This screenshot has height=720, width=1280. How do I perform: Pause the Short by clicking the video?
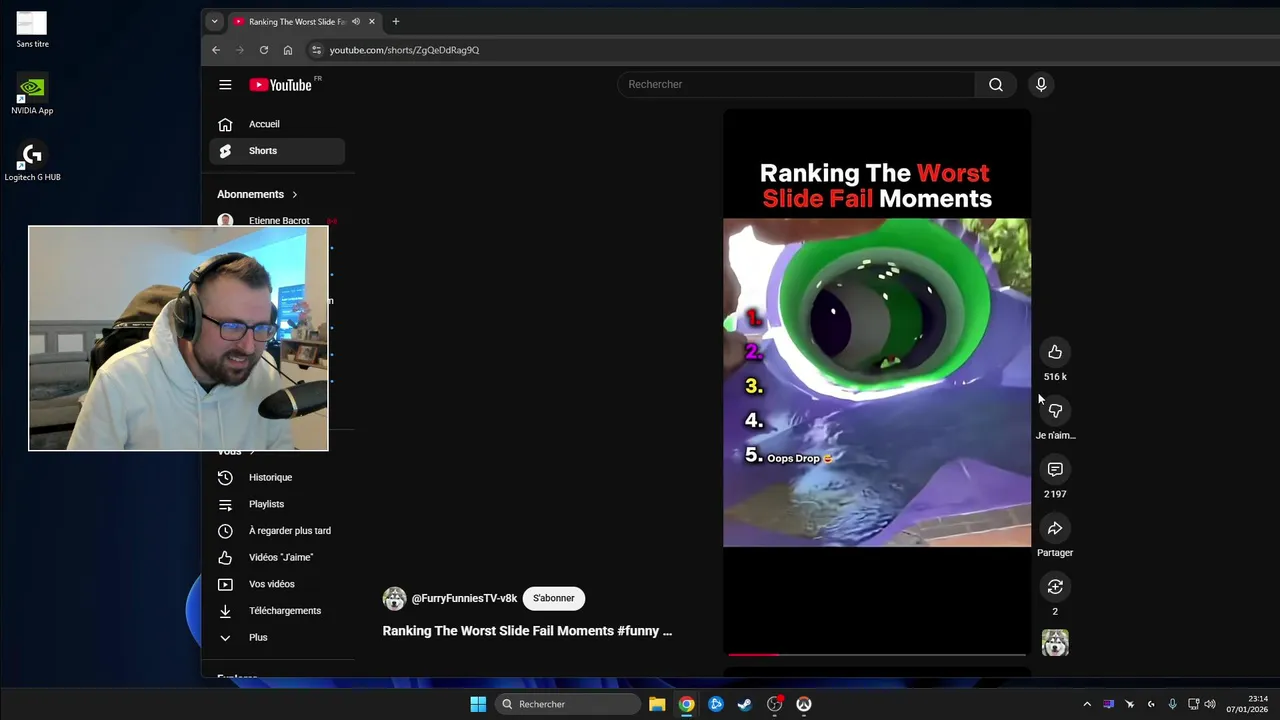pos(877,382)
